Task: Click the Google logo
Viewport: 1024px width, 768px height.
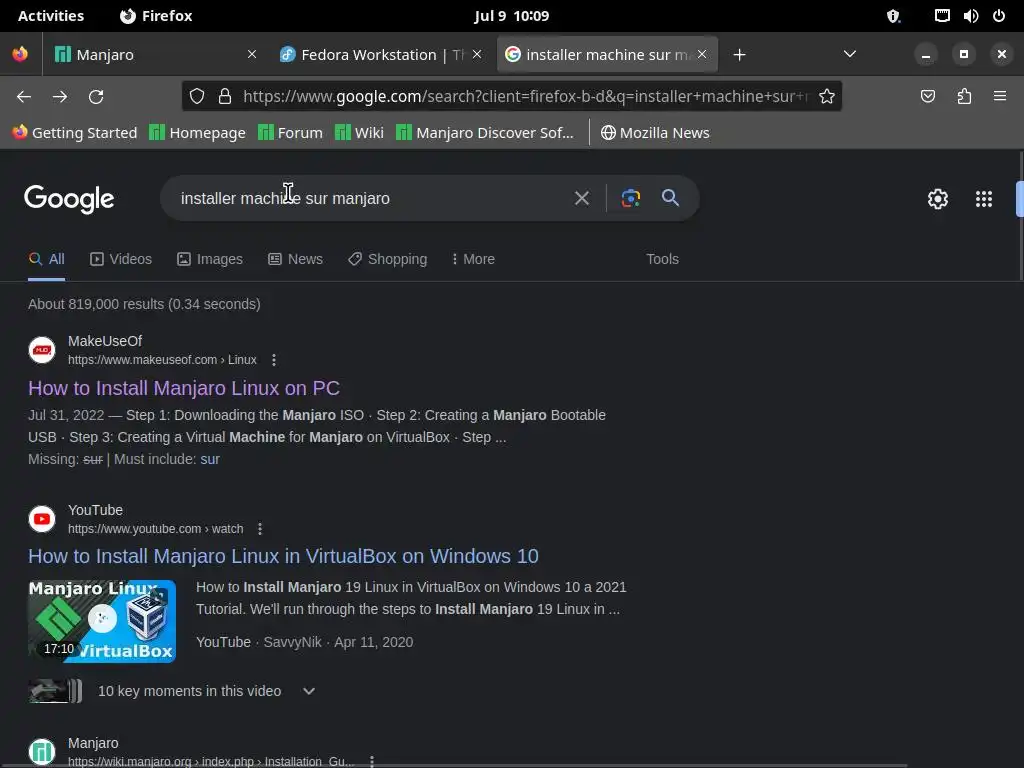Action: coord(69,199)
